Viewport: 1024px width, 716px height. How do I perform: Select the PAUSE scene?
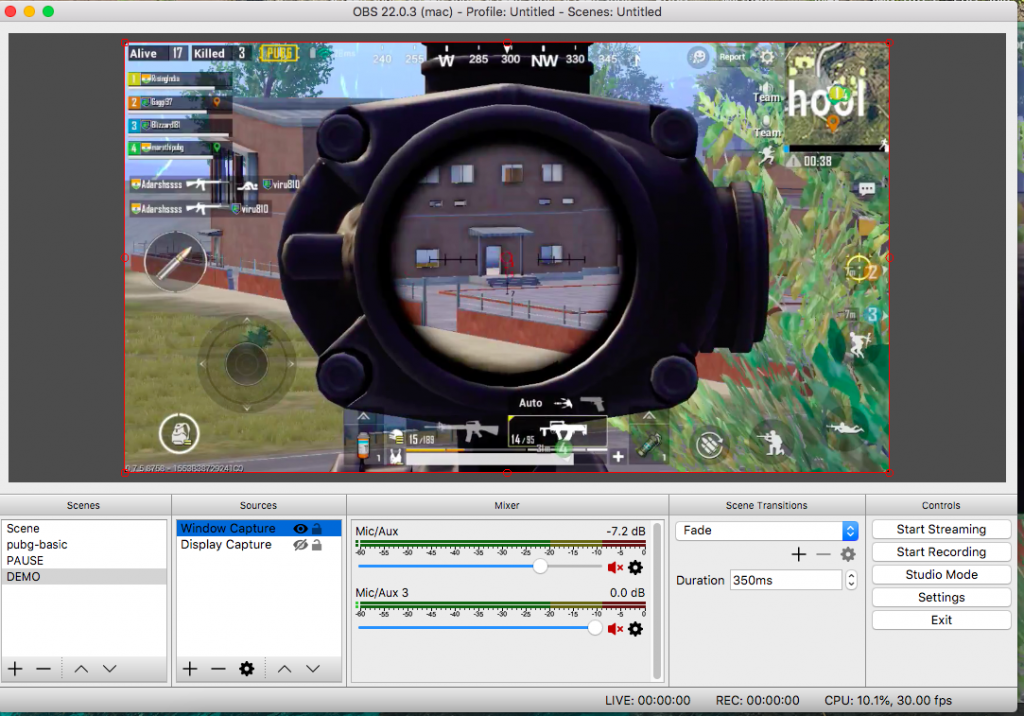84,561
